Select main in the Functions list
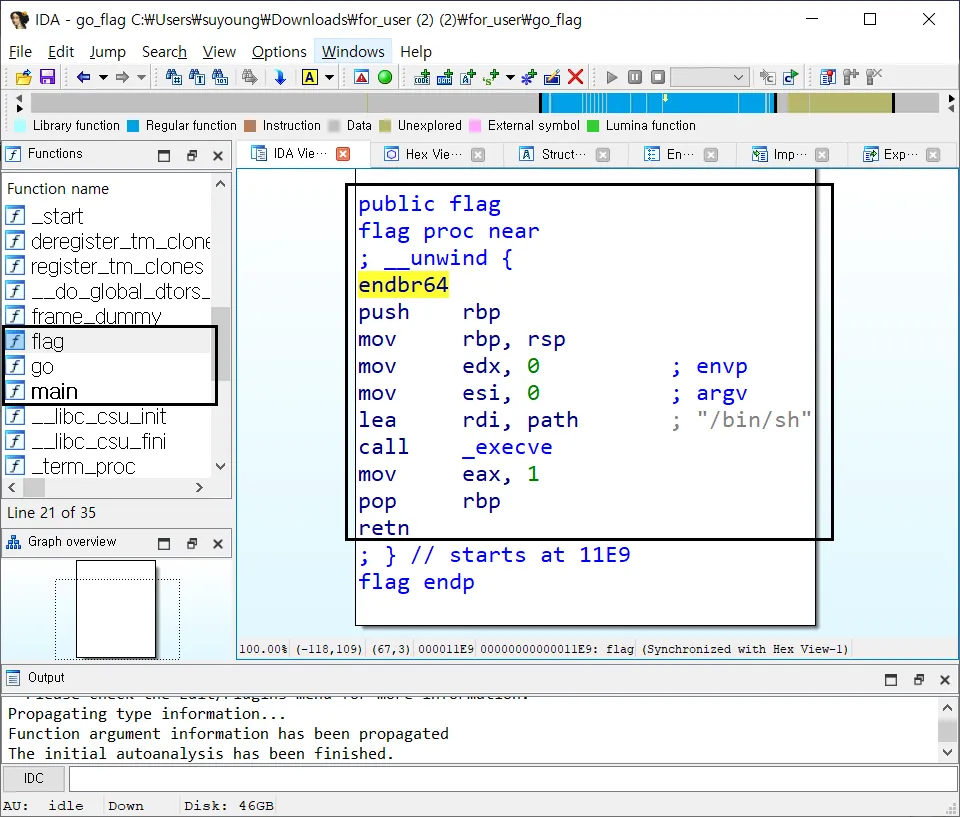 (54, 391)
